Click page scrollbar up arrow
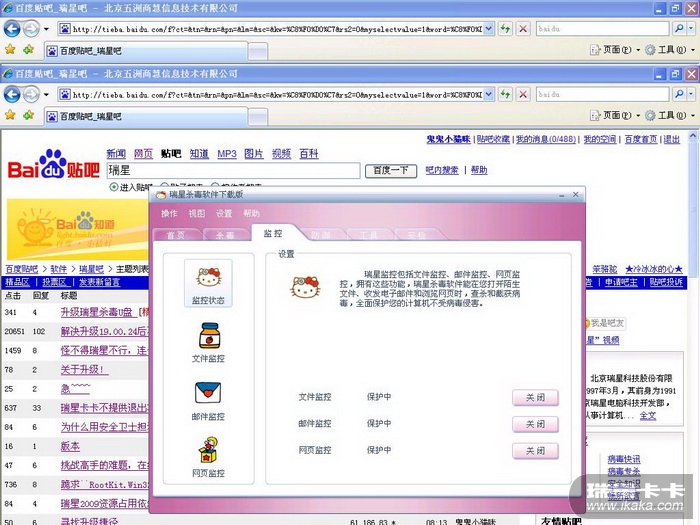Viewport: 700px width, 525px height. point(692,136)
